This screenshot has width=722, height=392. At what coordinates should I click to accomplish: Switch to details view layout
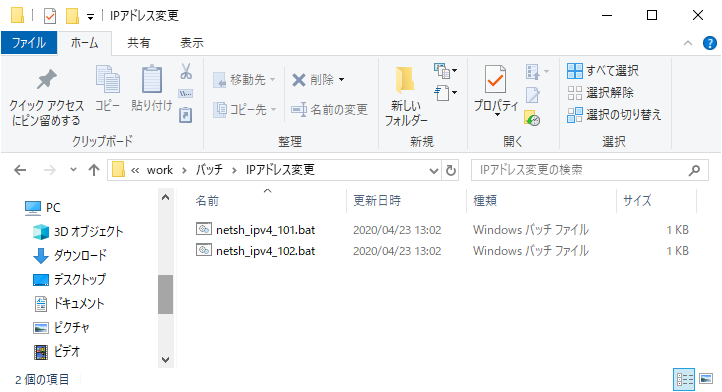[x=684, y=379]
